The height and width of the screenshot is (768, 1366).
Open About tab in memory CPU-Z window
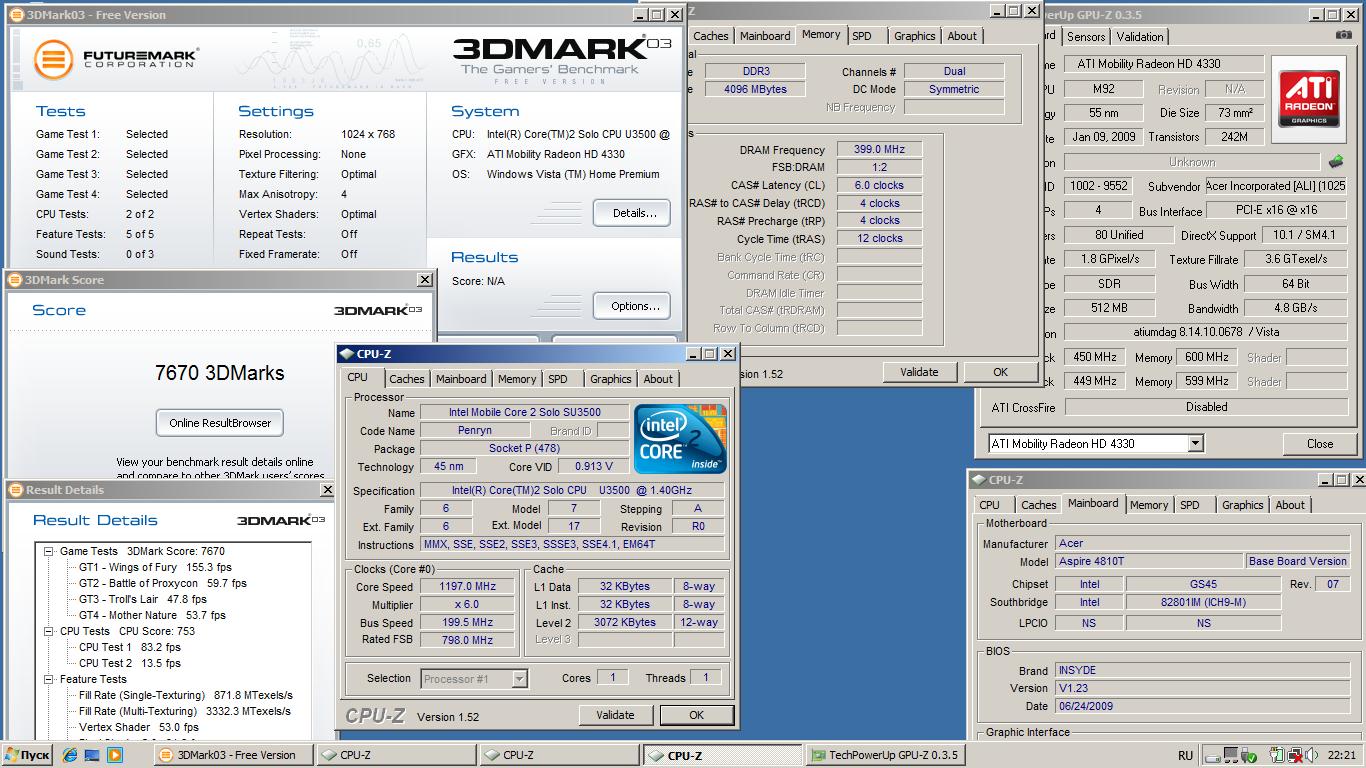click(x=962, y=36)
